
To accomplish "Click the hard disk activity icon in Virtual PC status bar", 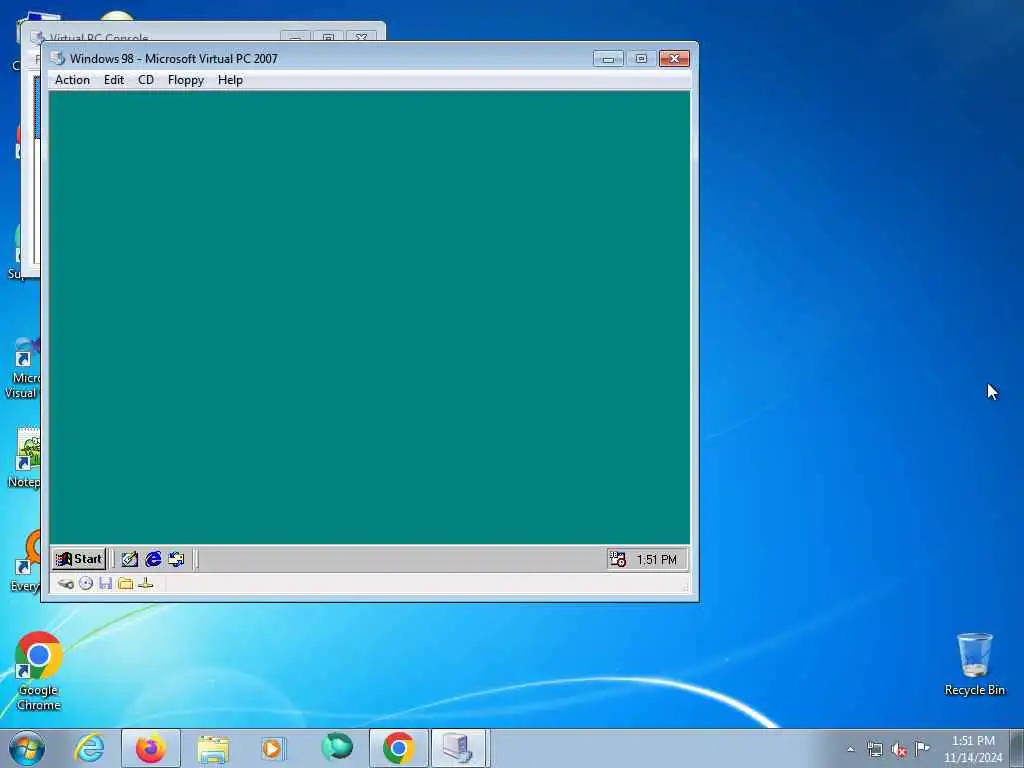I will (65, 584).
